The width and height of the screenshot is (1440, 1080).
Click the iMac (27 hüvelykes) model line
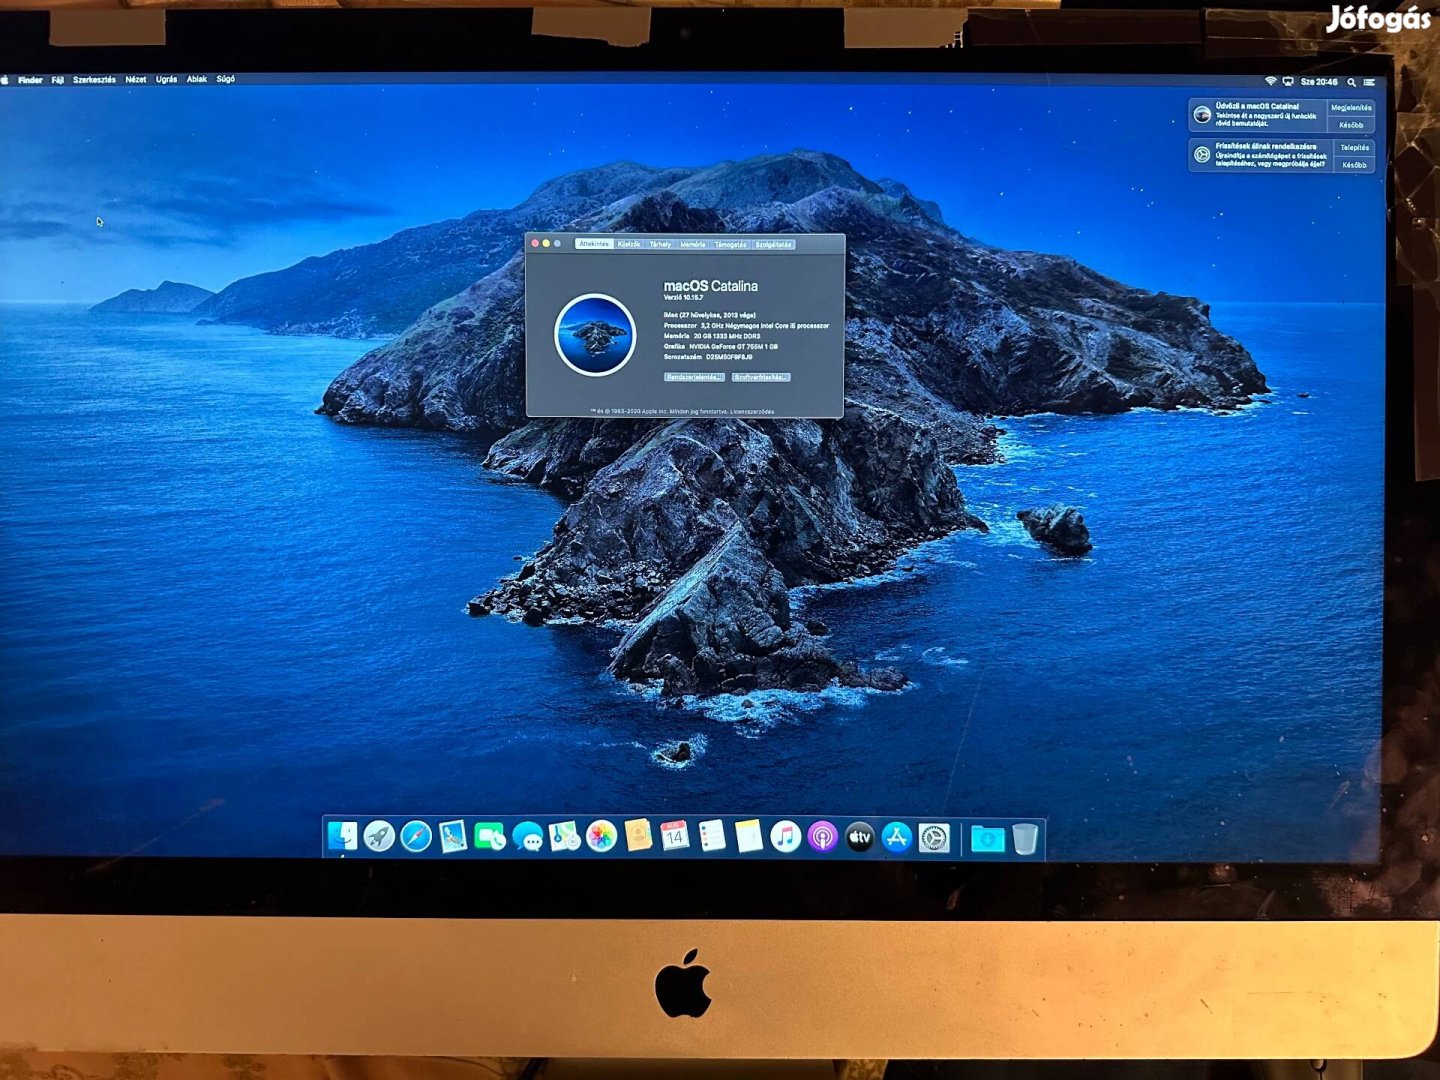click(710, 315)
